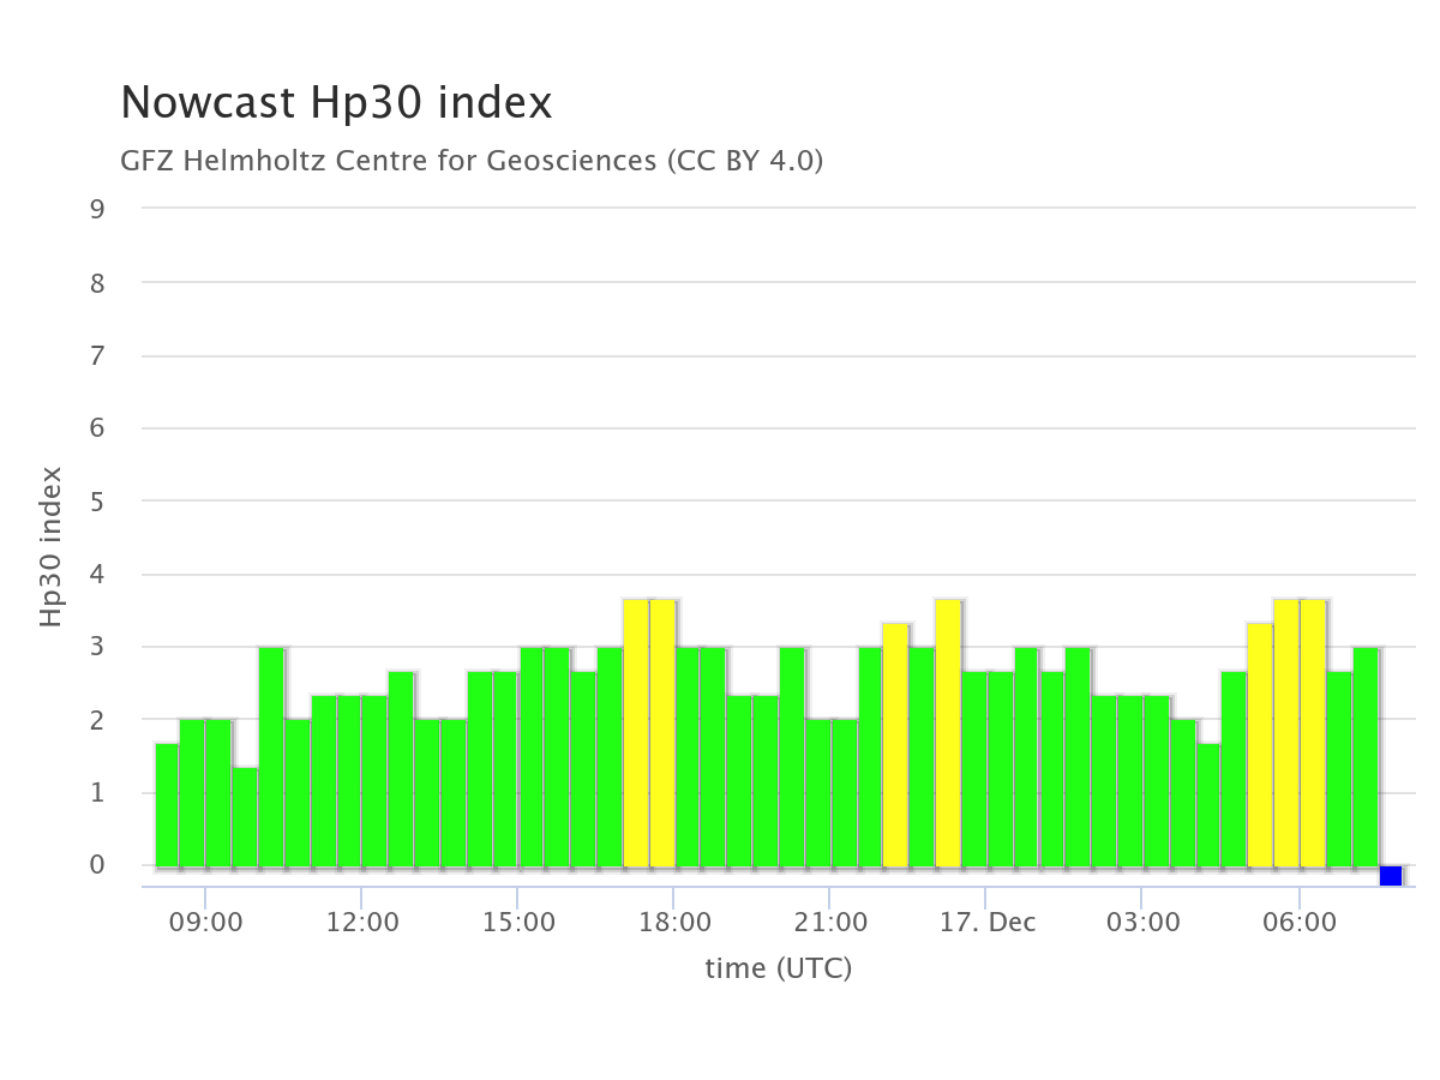Click the '15:00' x-axis label
The image size is (1440, 1080).
tap(518, 922)
